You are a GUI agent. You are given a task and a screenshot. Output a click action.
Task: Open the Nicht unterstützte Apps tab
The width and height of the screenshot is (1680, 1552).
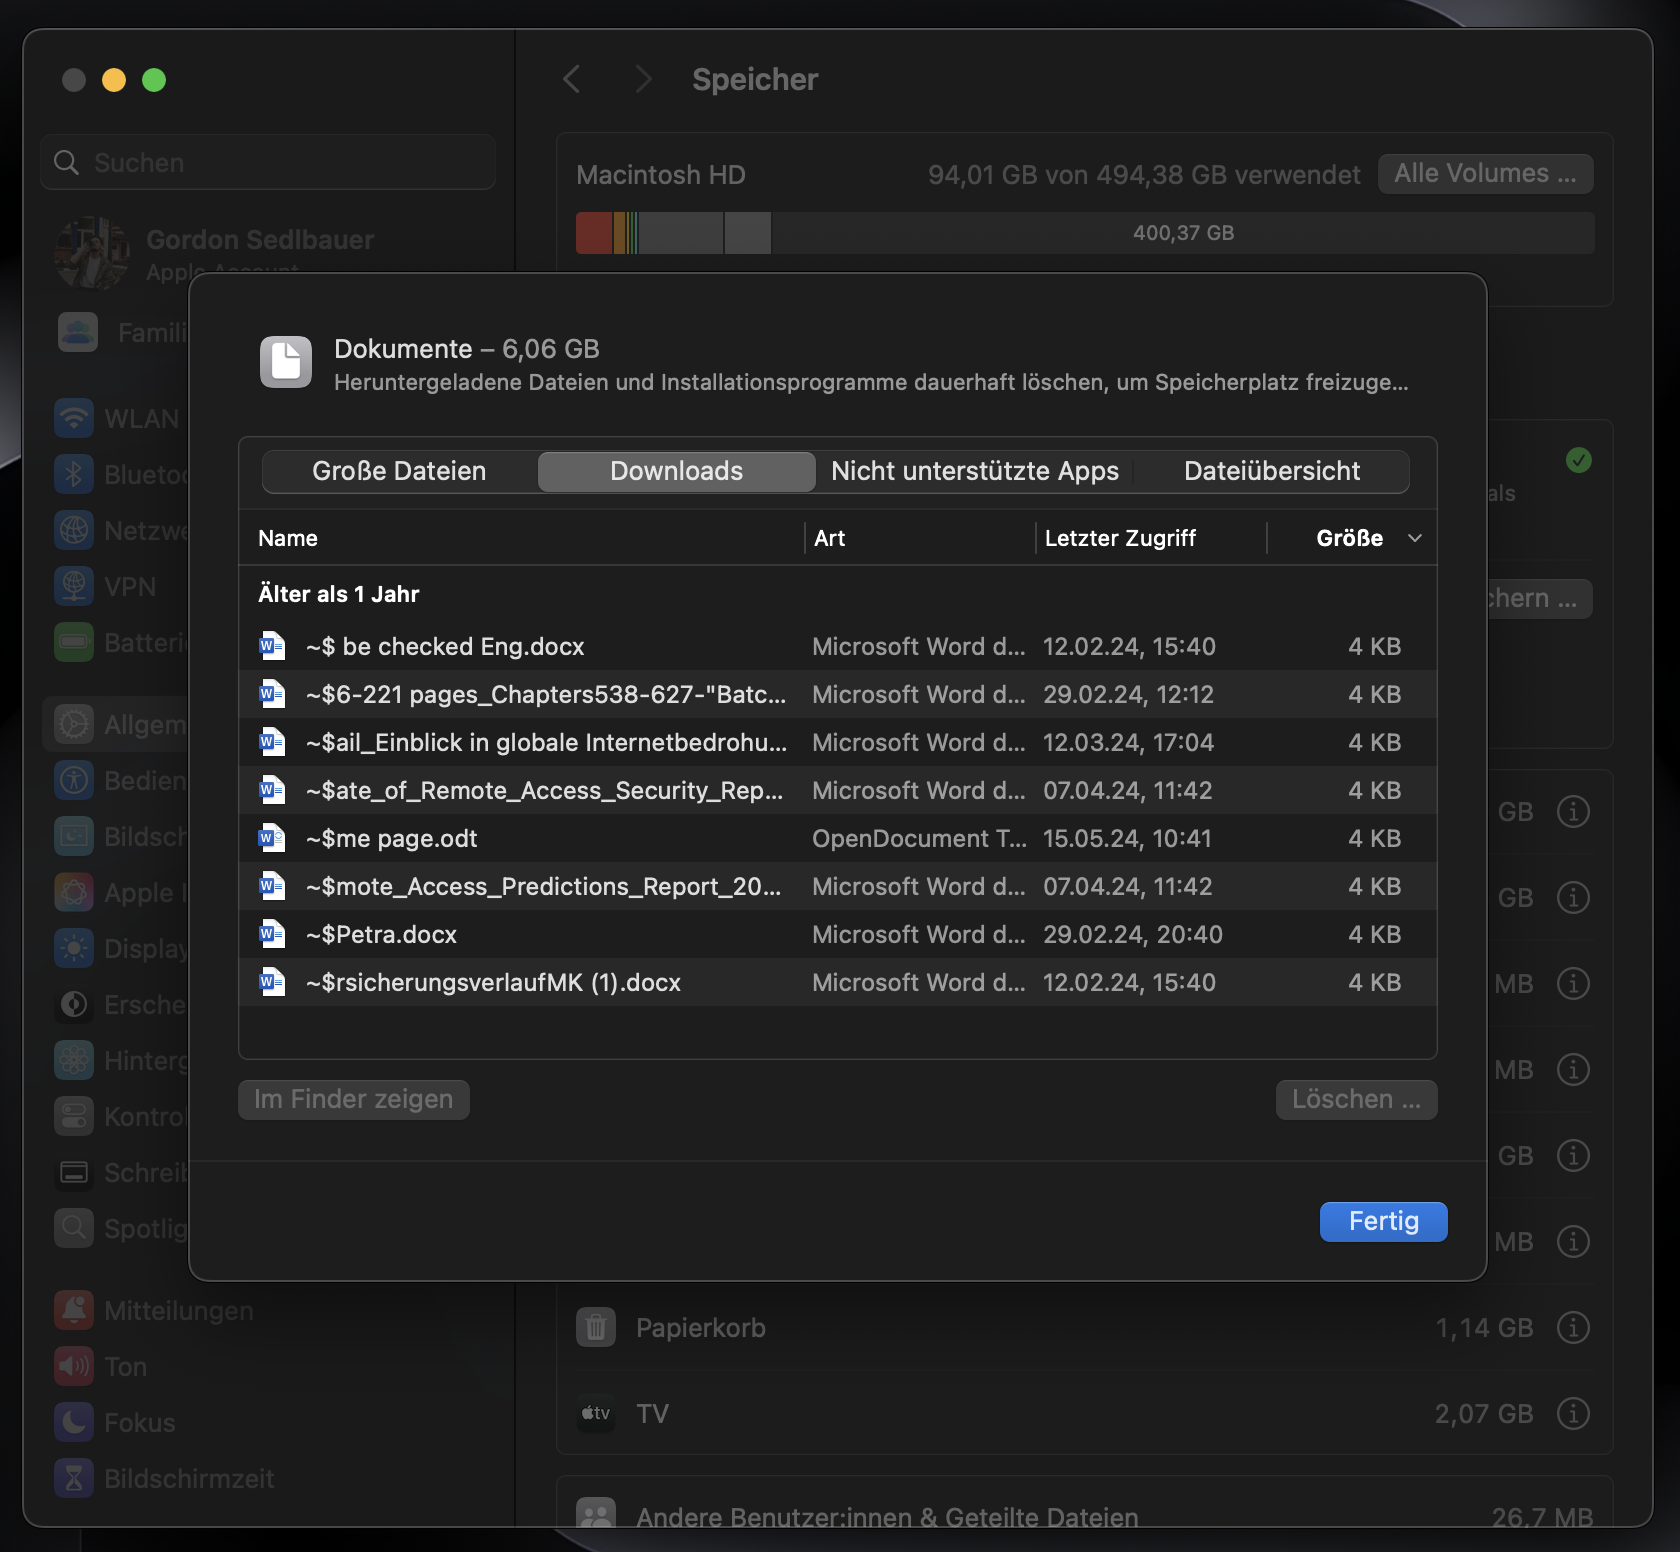[x=973, y=470]
